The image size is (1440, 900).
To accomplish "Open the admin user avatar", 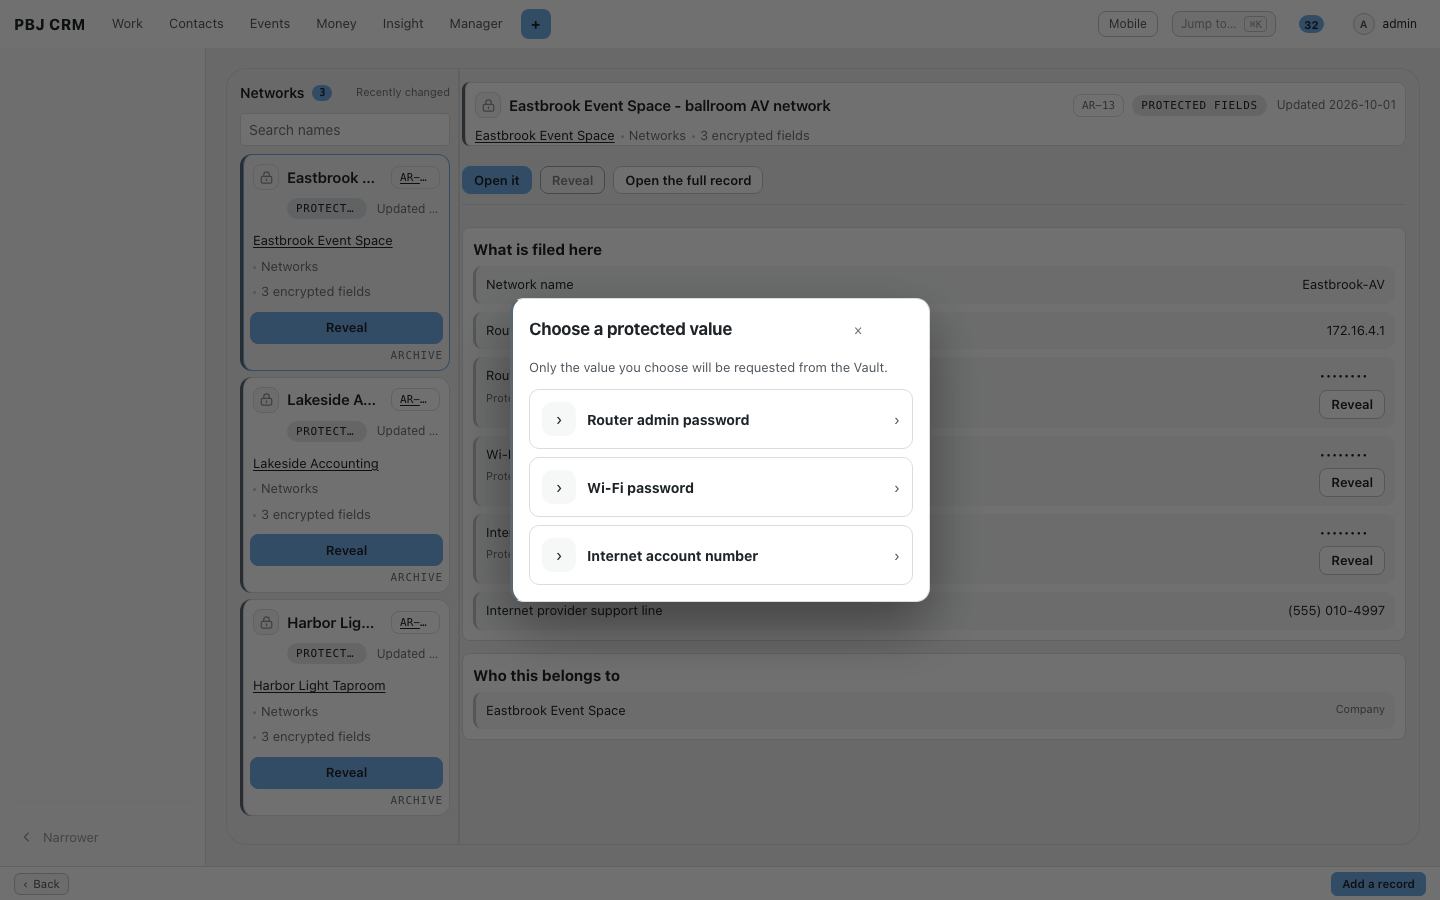I will (x=1363, y=24).
